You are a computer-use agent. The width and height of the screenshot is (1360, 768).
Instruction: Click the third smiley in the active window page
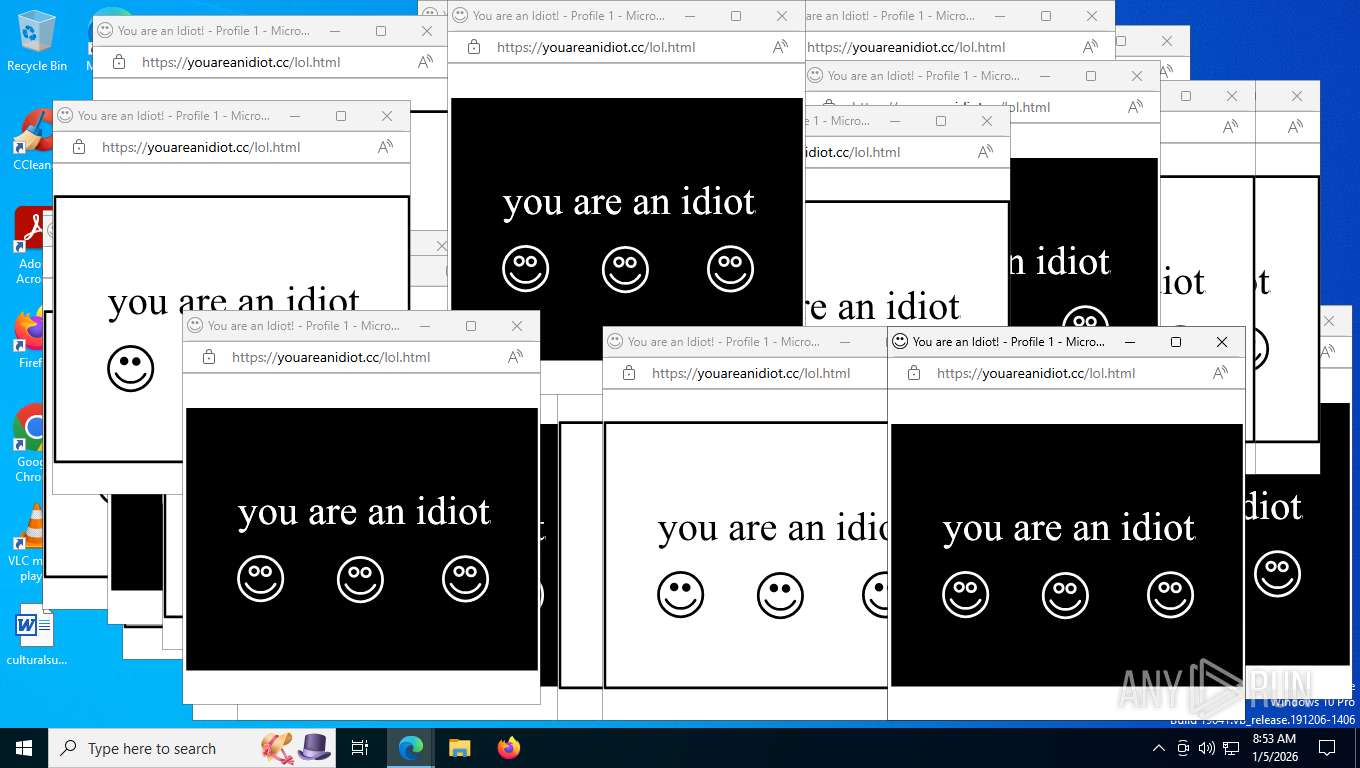pos(1171,594)
